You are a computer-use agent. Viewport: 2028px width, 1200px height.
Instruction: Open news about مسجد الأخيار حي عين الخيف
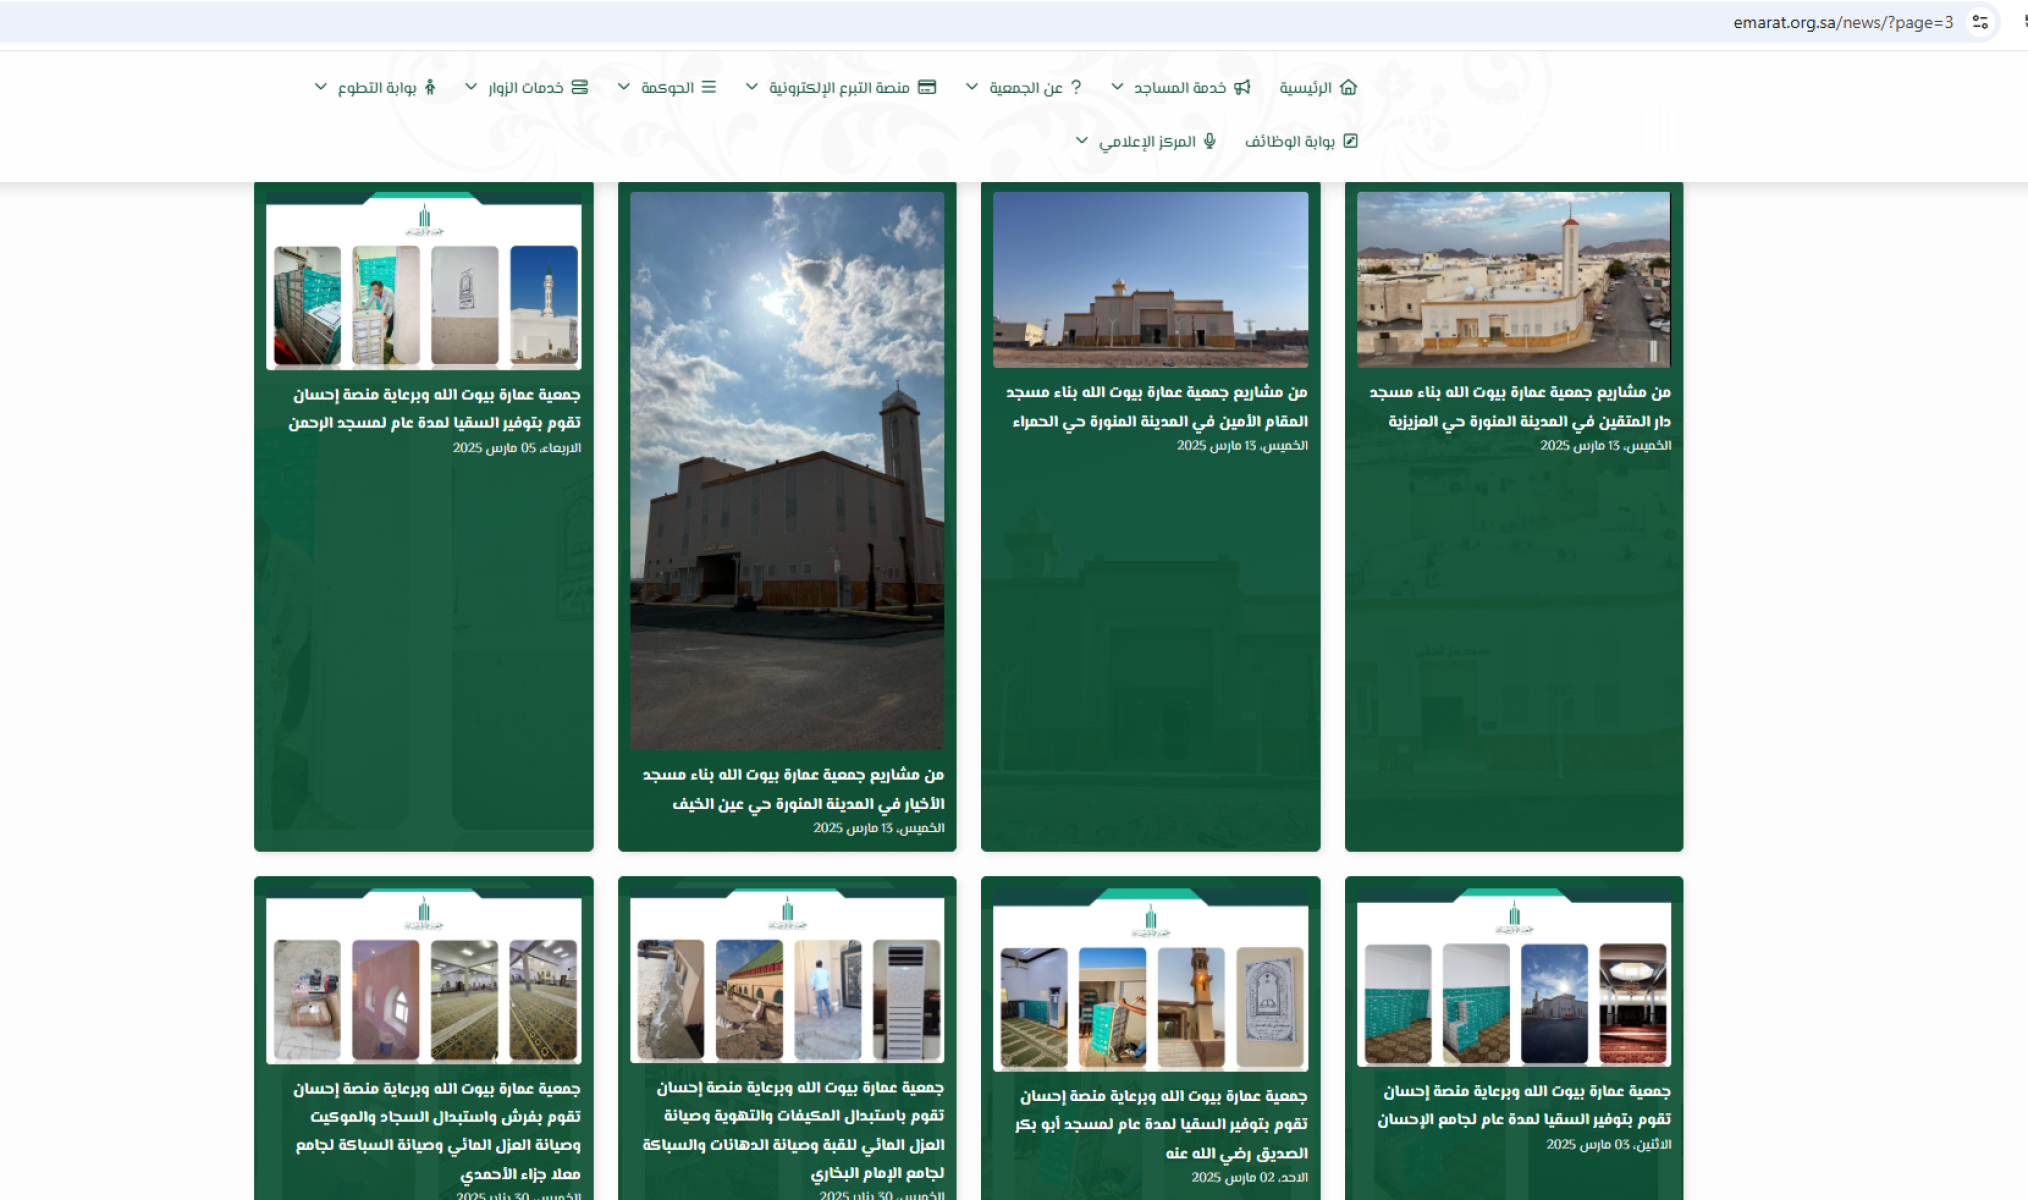[x=794, y=789]
